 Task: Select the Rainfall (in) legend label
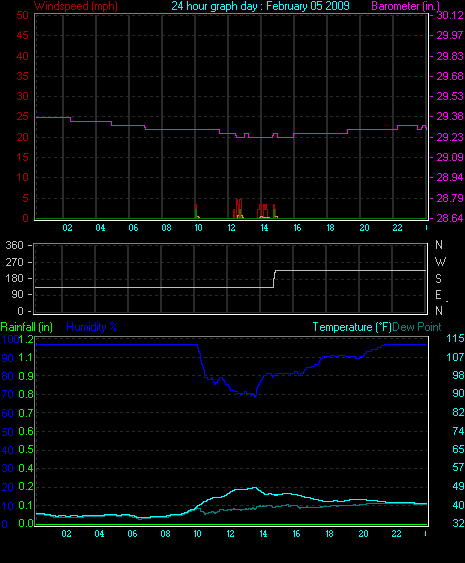[27, 327]
